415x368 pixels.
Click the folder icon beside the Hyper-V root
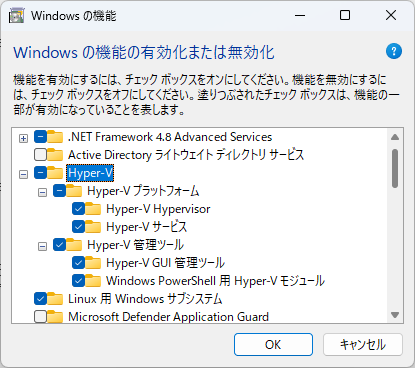[x=55, y=173]
